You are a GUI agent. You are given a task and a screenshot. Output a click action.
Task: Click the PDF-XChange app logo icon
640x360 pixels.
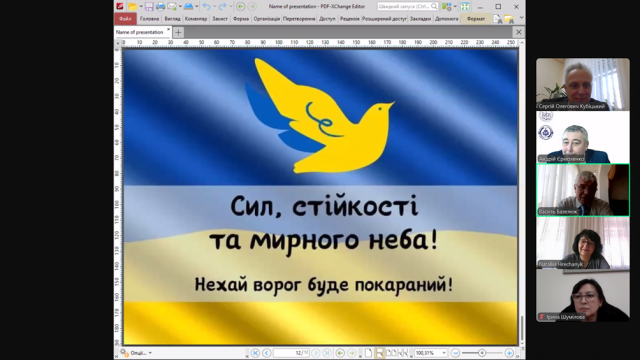[x=120, y=7]
